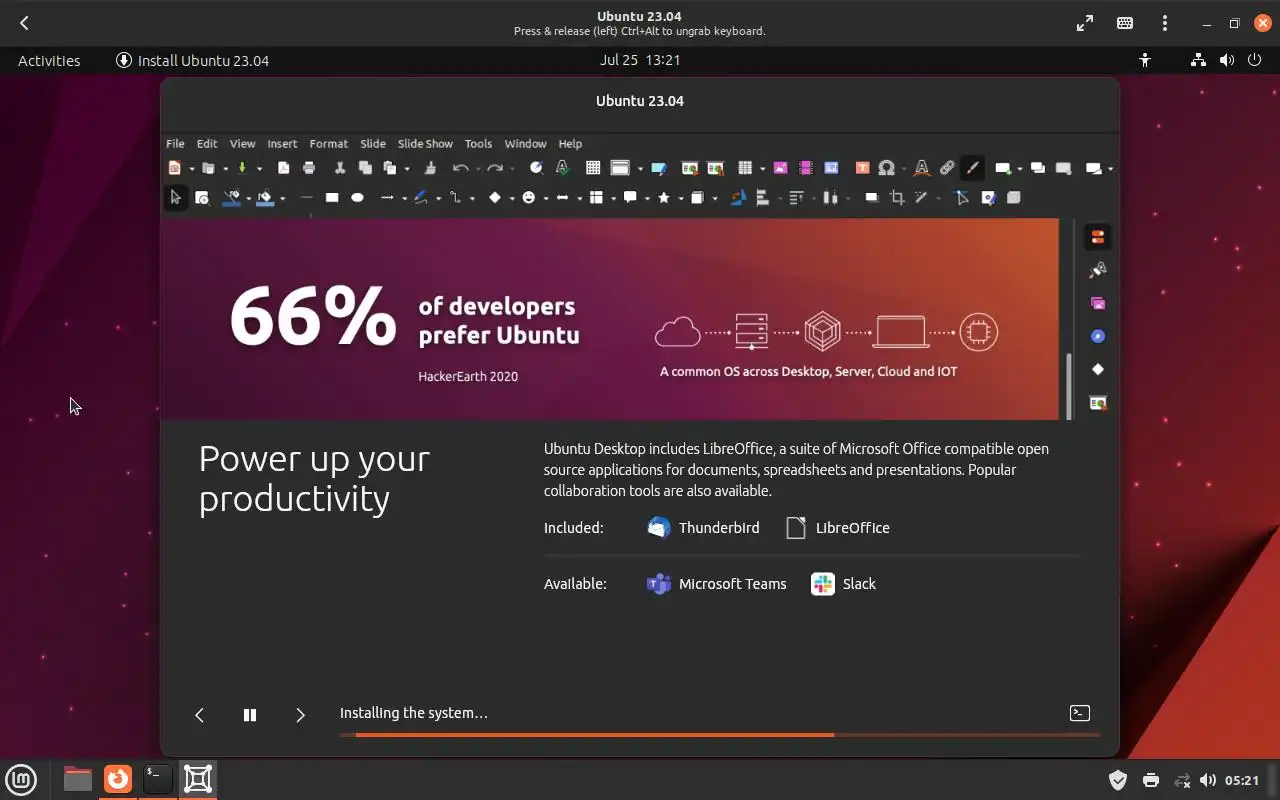Click the Select arrow tool
Viewport: 1280px width, 800px height.
(176, 198)
